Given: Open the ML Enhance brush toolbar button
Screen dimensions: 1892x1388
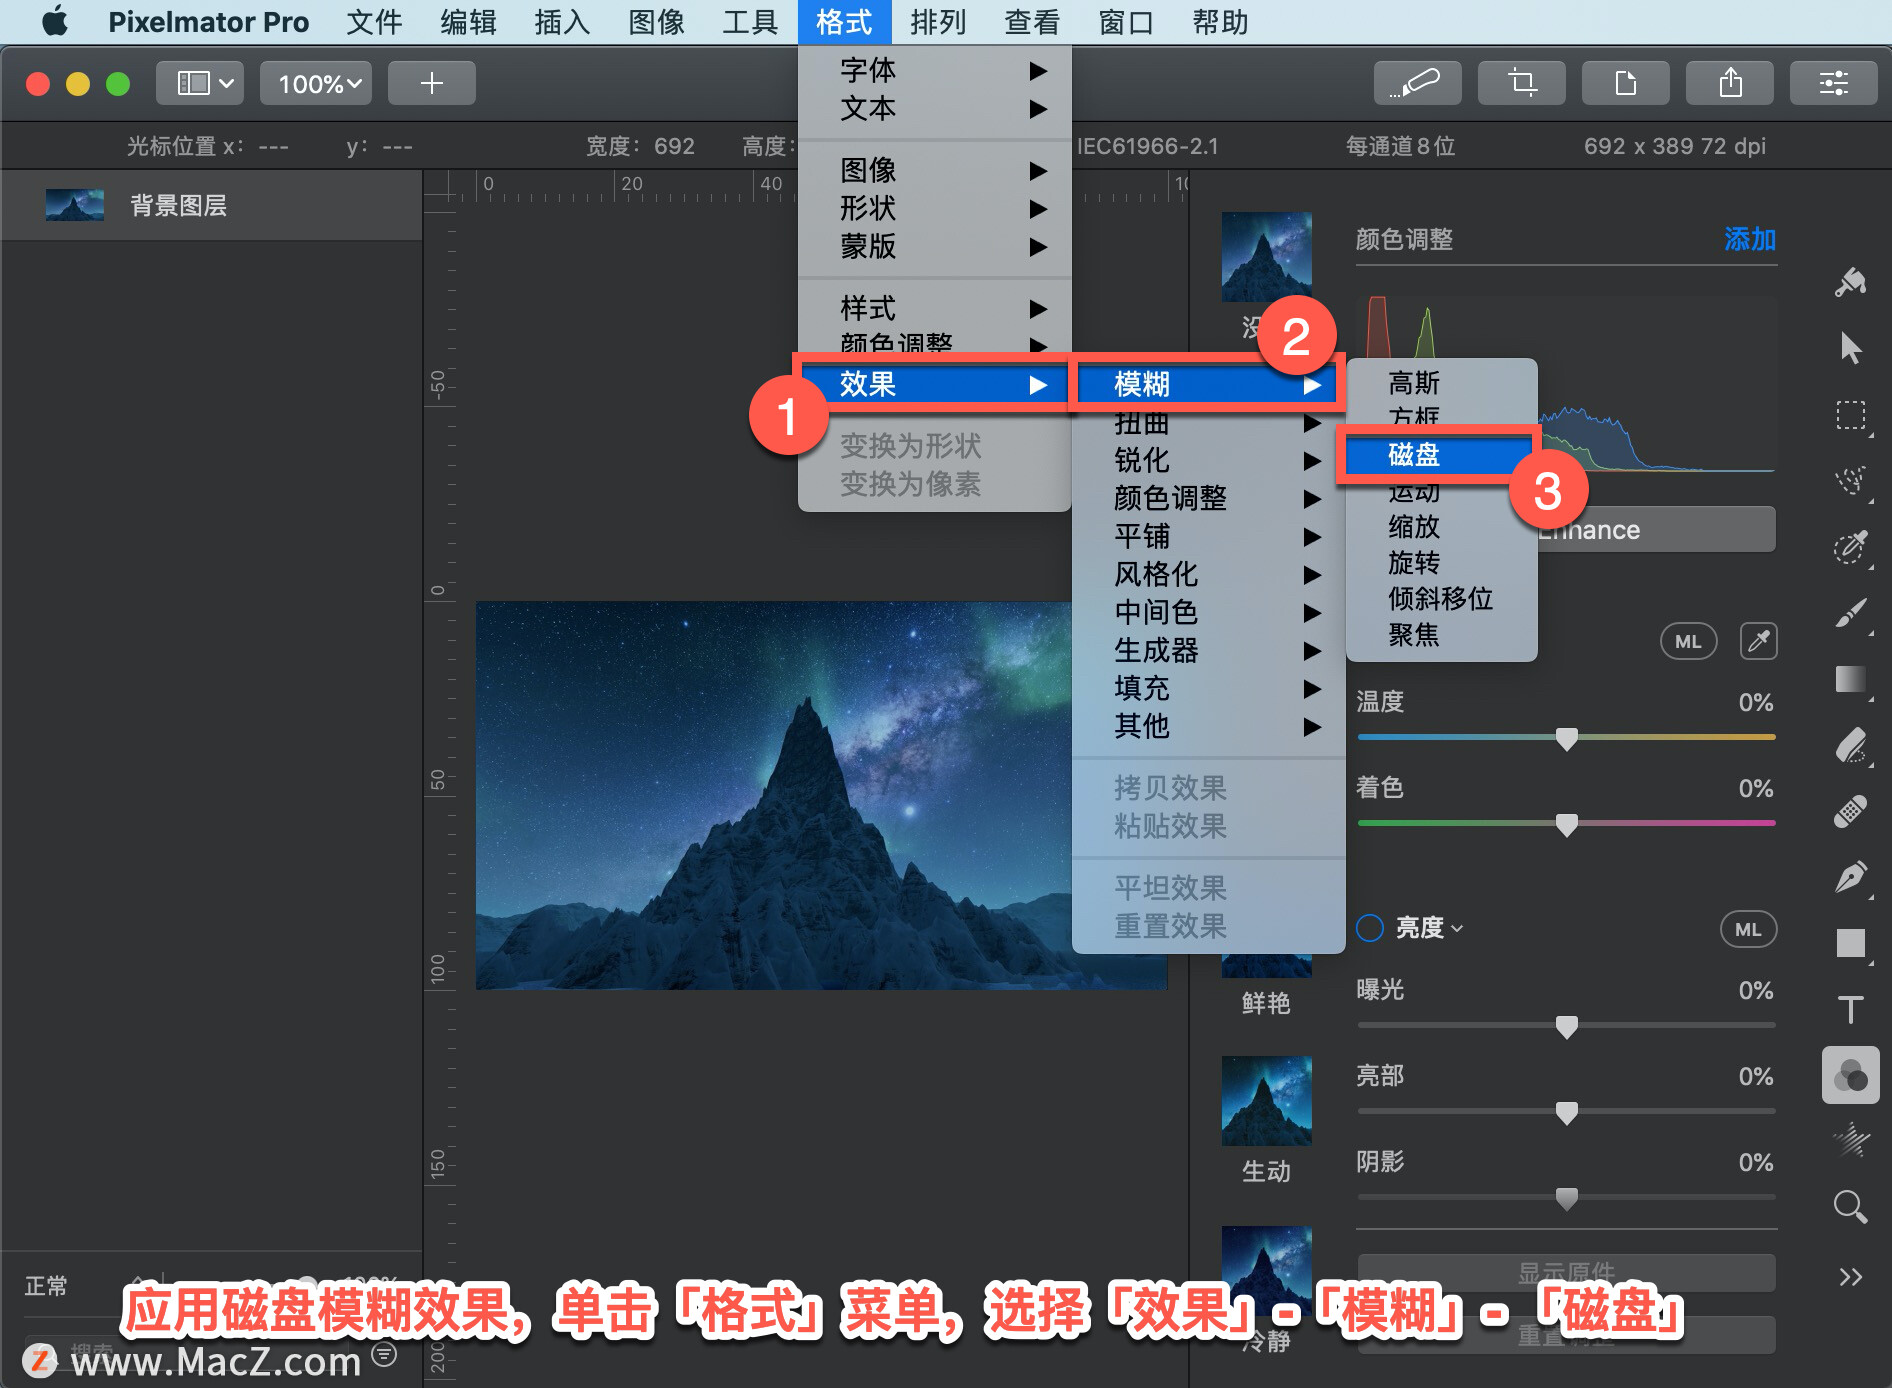Looking at the screenshot, I should point(1418,83).
